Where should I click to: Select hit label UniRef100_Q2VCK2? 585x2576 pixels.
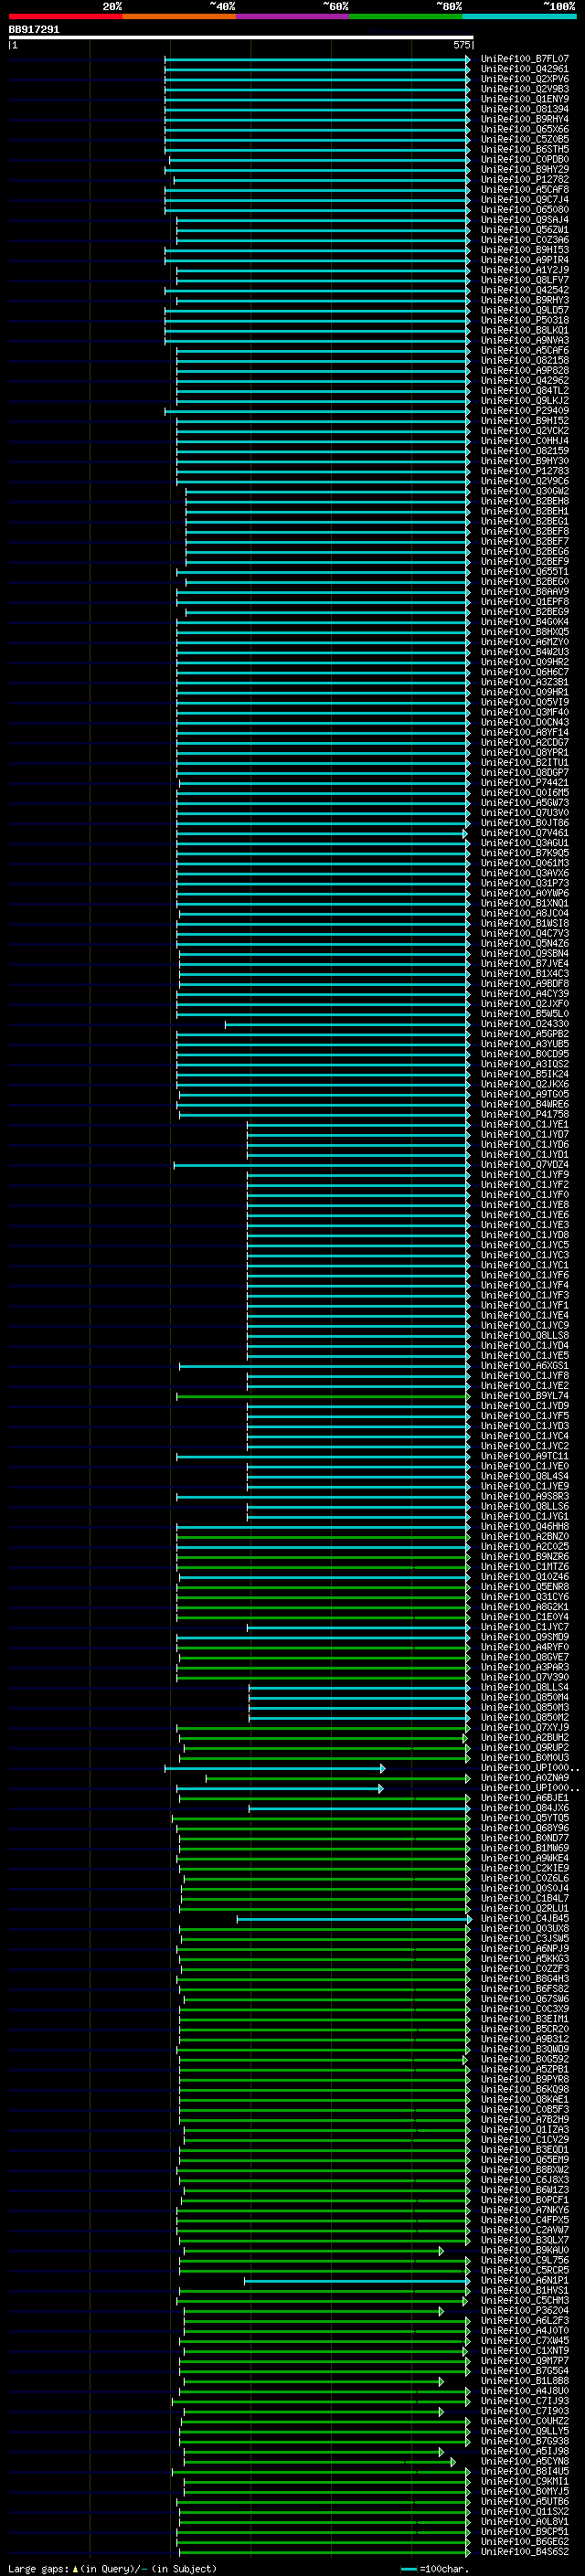click(x=525, y=431)
